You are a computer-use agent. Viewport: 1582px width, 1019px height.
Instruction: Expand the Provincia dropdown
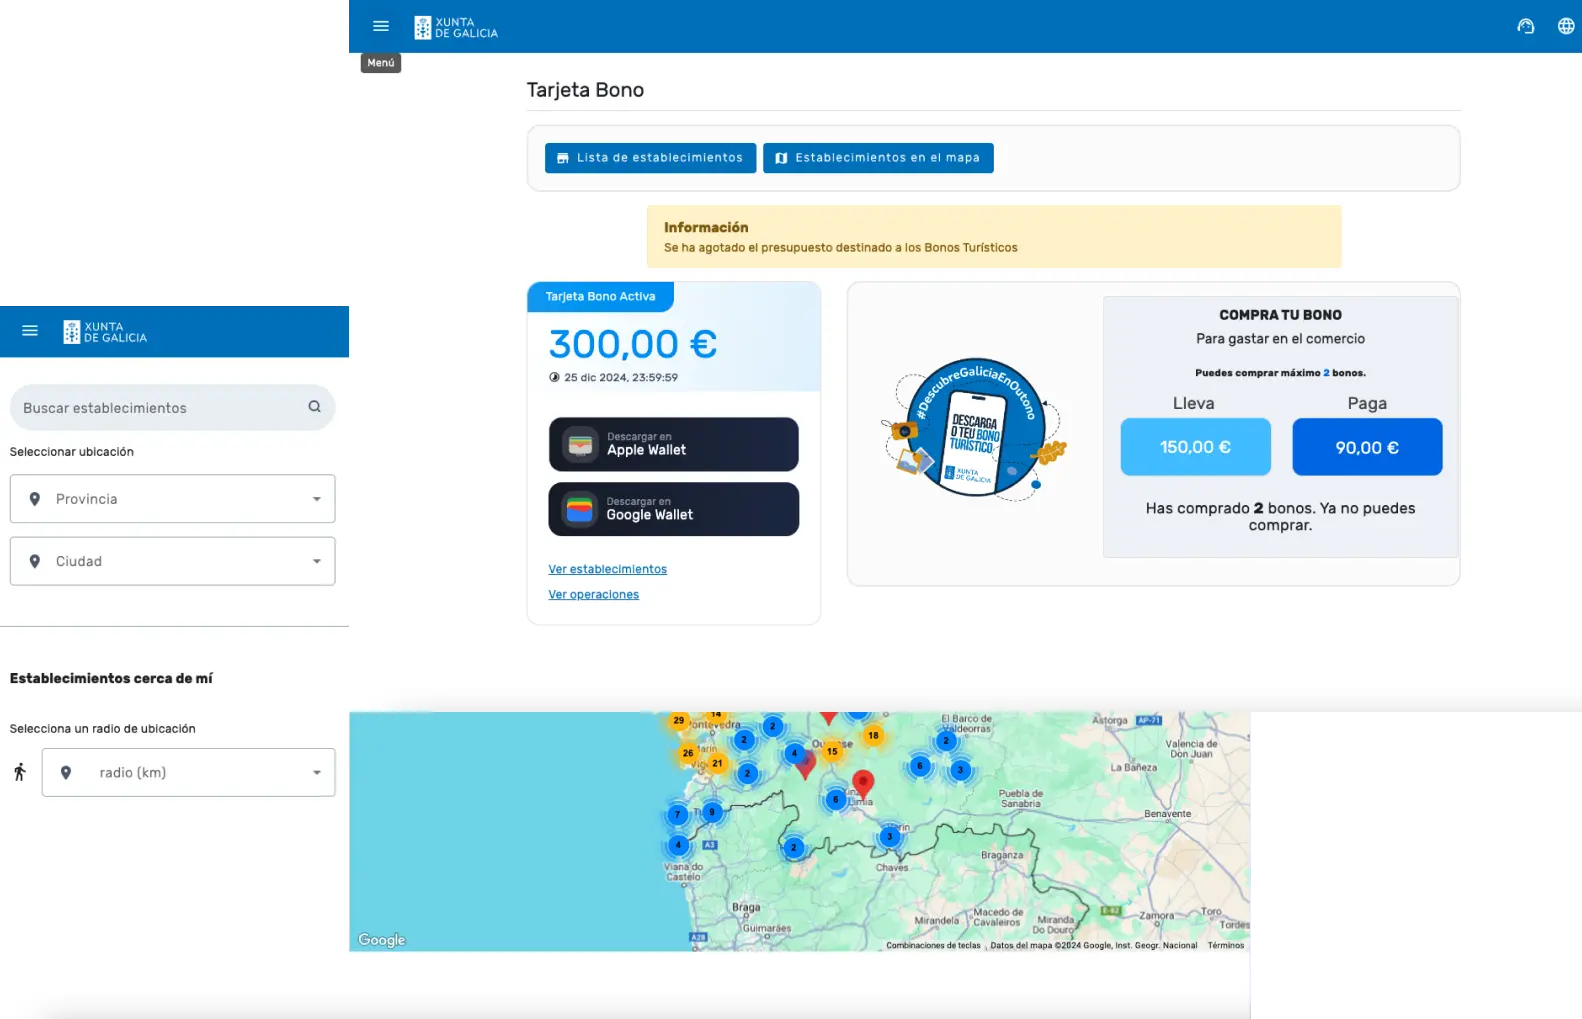click(x=316, y=499)
